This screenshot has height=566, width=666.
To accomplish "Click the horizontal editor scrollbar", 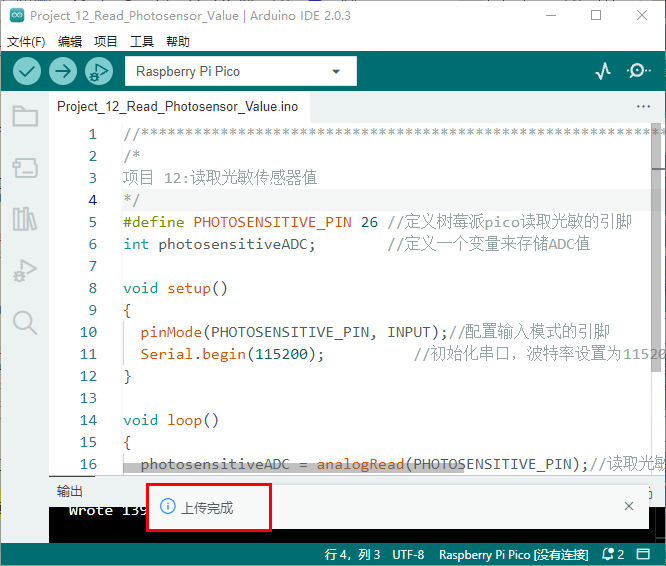I will (293, 467).
